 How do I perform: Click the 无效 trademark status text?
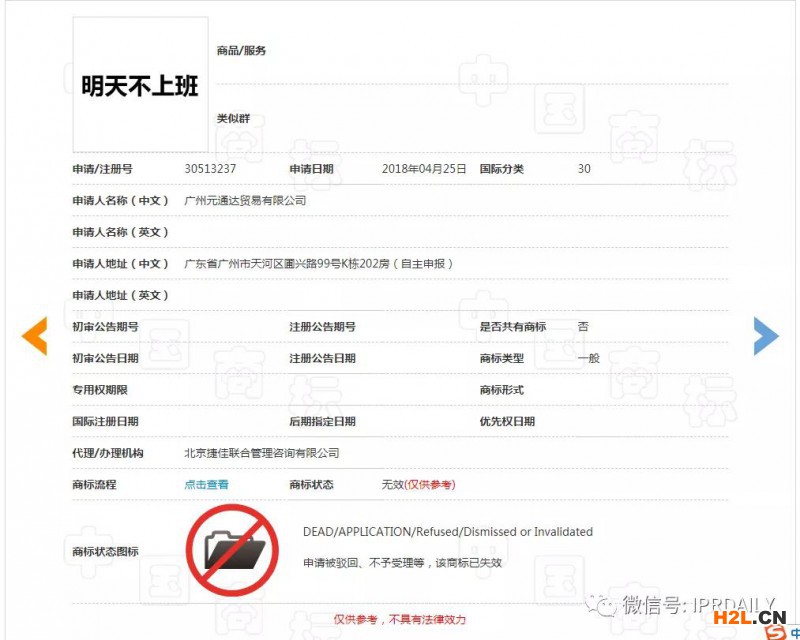393,485
